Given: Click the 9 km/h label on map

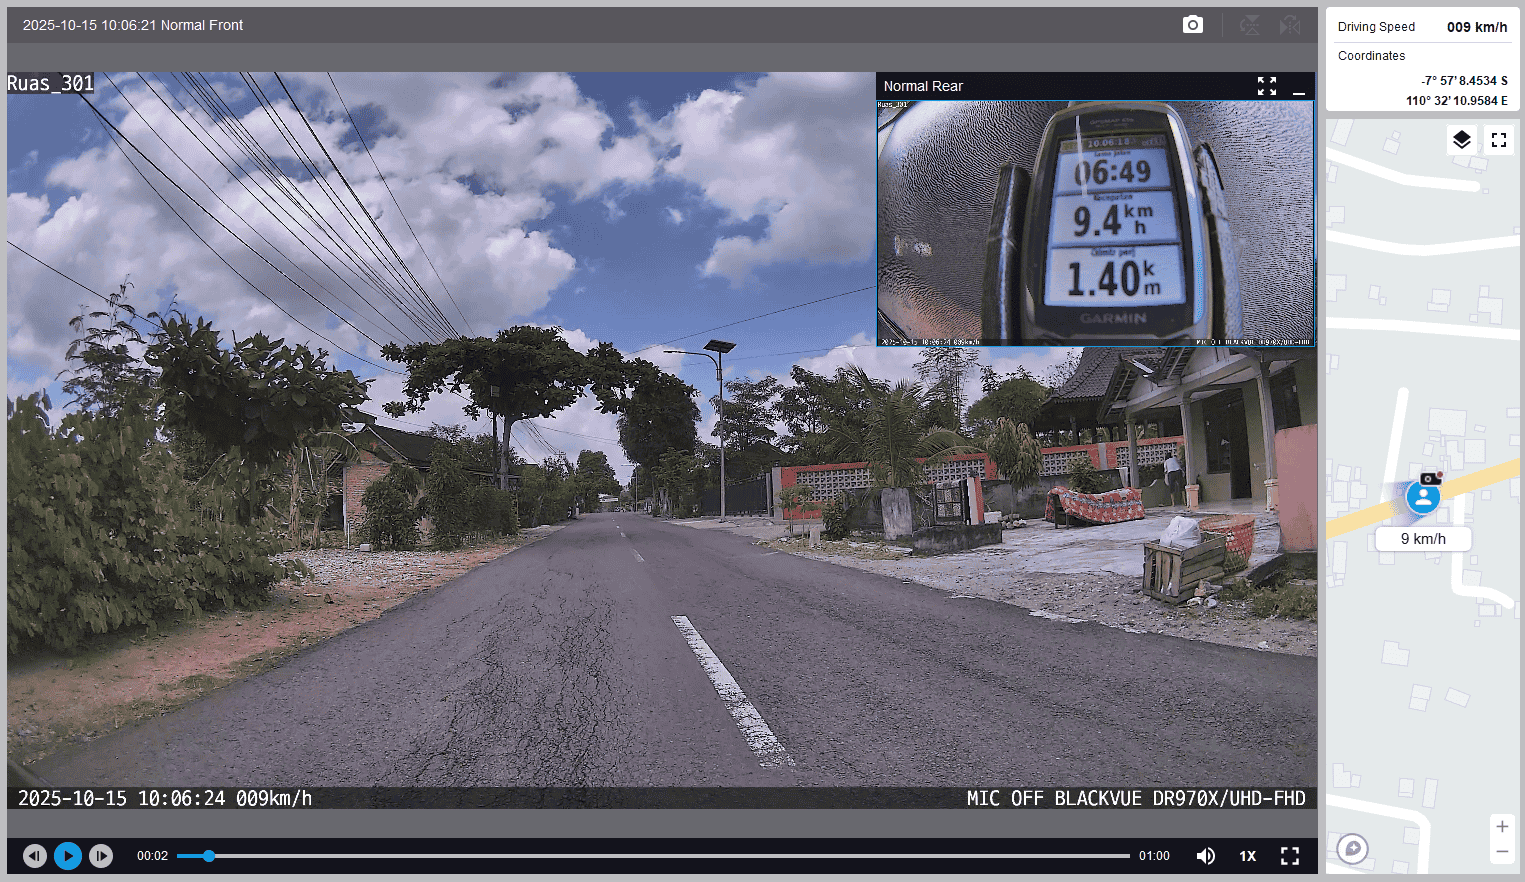Looking at the screenshot, I should 1423,539.
